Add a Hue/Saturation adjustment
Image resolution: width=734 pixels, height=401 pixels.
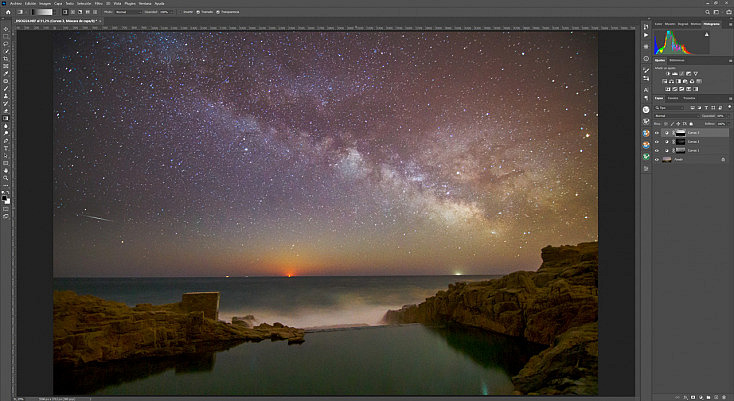pos(664,81)
